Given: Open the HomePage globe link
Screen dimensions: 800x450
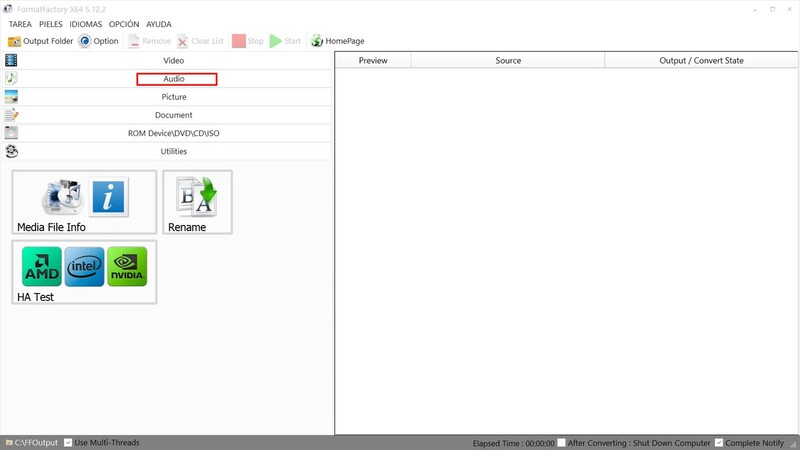Looking at the screenshot, I should 337,41.
